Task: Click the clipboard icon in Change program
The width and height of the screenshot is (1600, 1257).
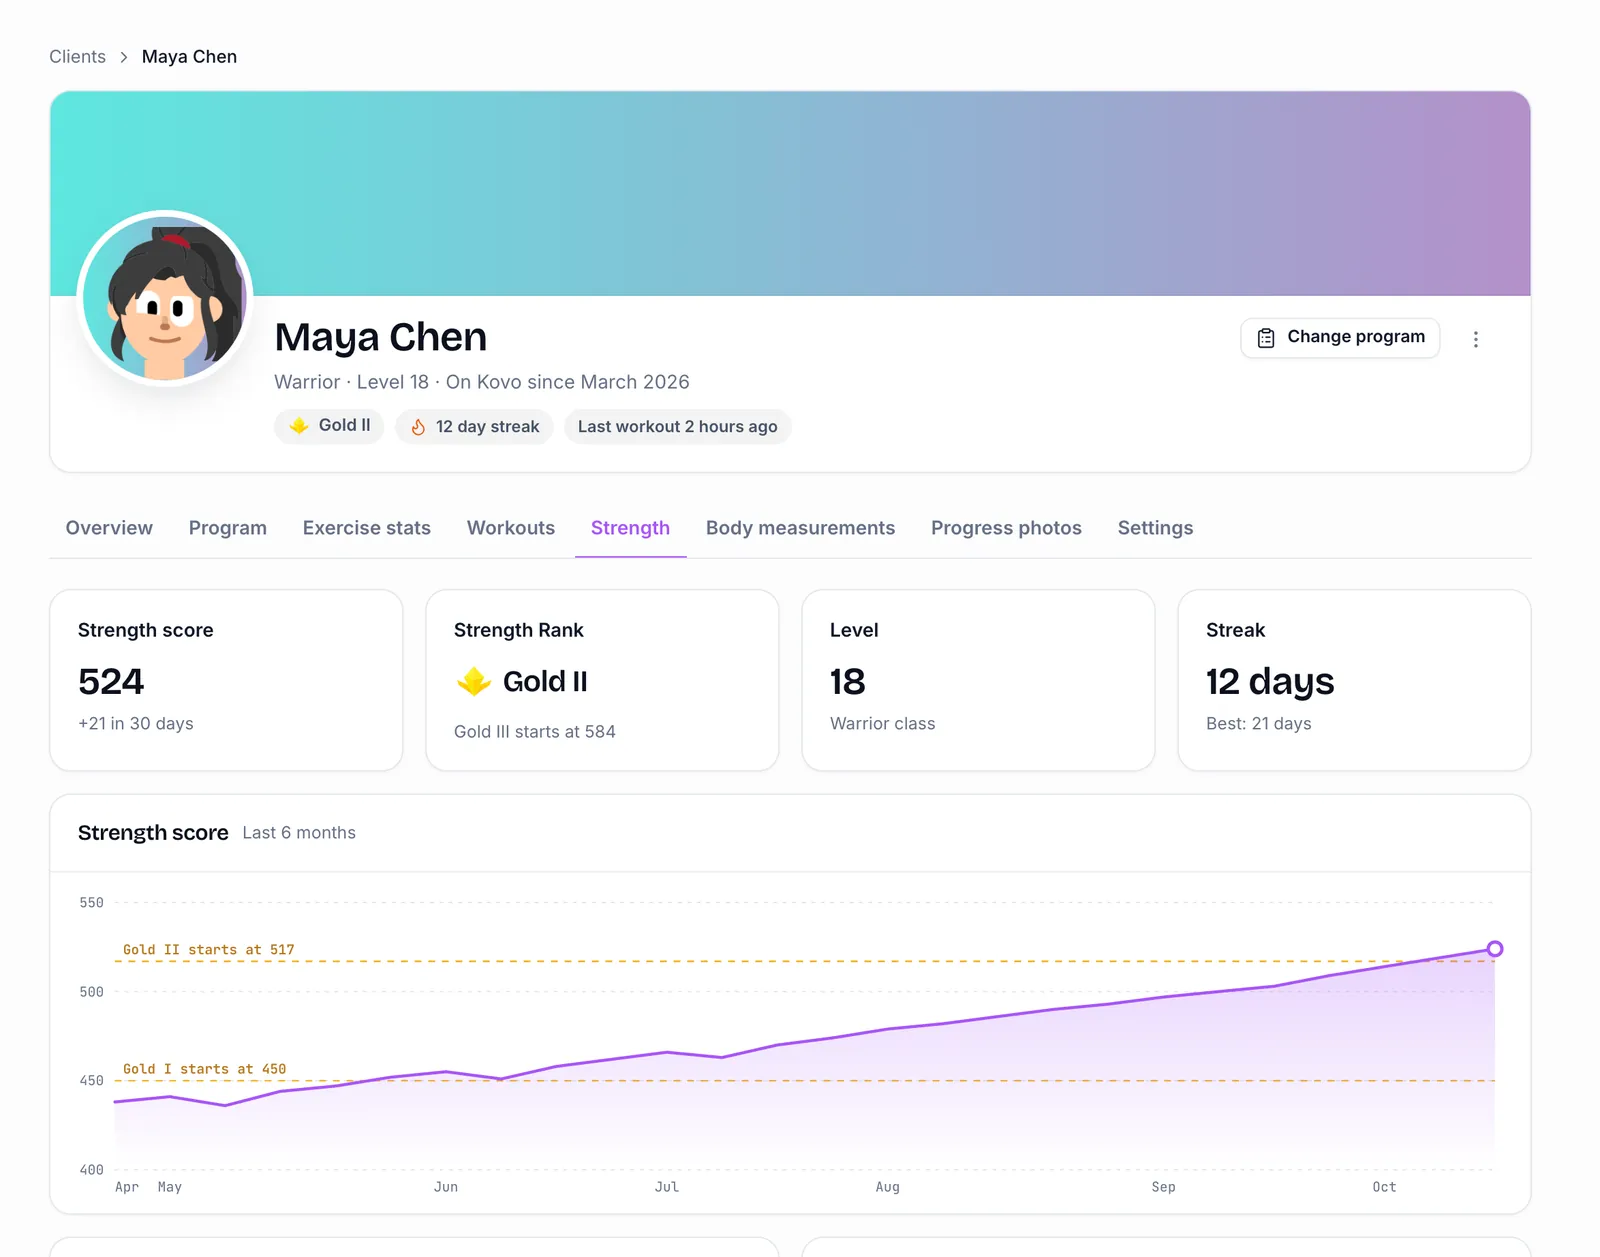Action: coord(1266,338)
